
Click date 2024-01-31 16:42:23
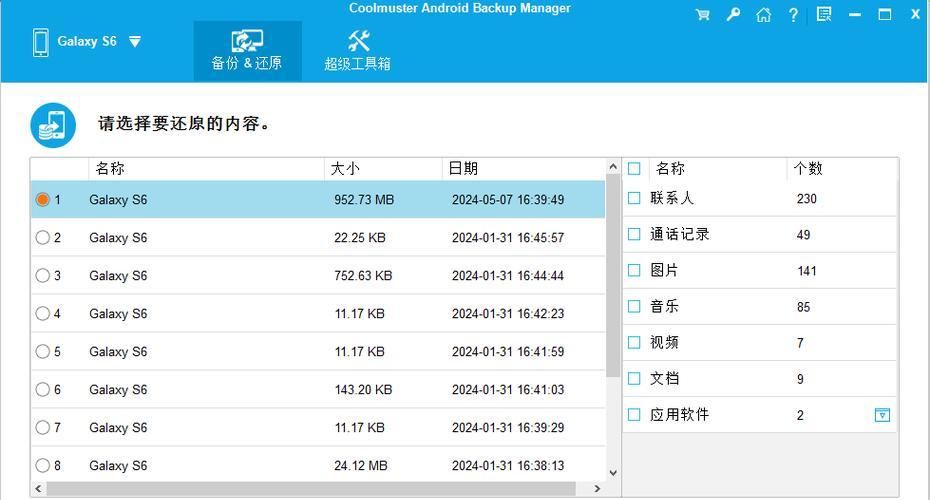tap(508, 314)
